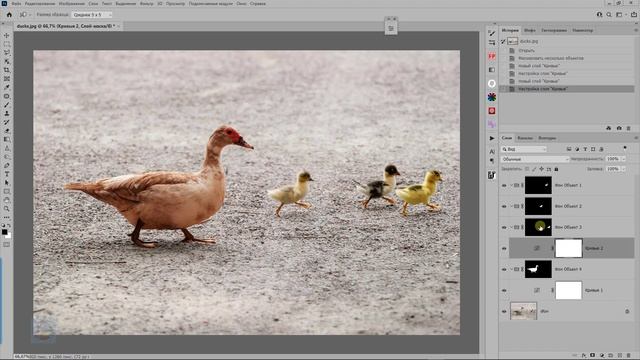Viewport: 640px width, 360px height.
Task: Select the Clone Stamp tool
Action: point(7,113)
